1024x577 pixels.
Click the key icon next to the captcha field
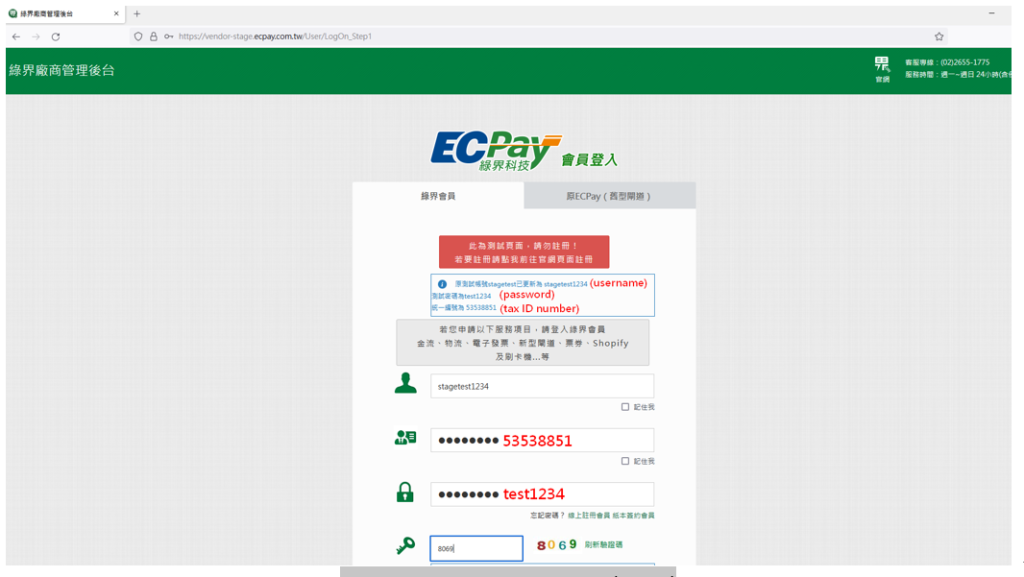tap(406, 547)
